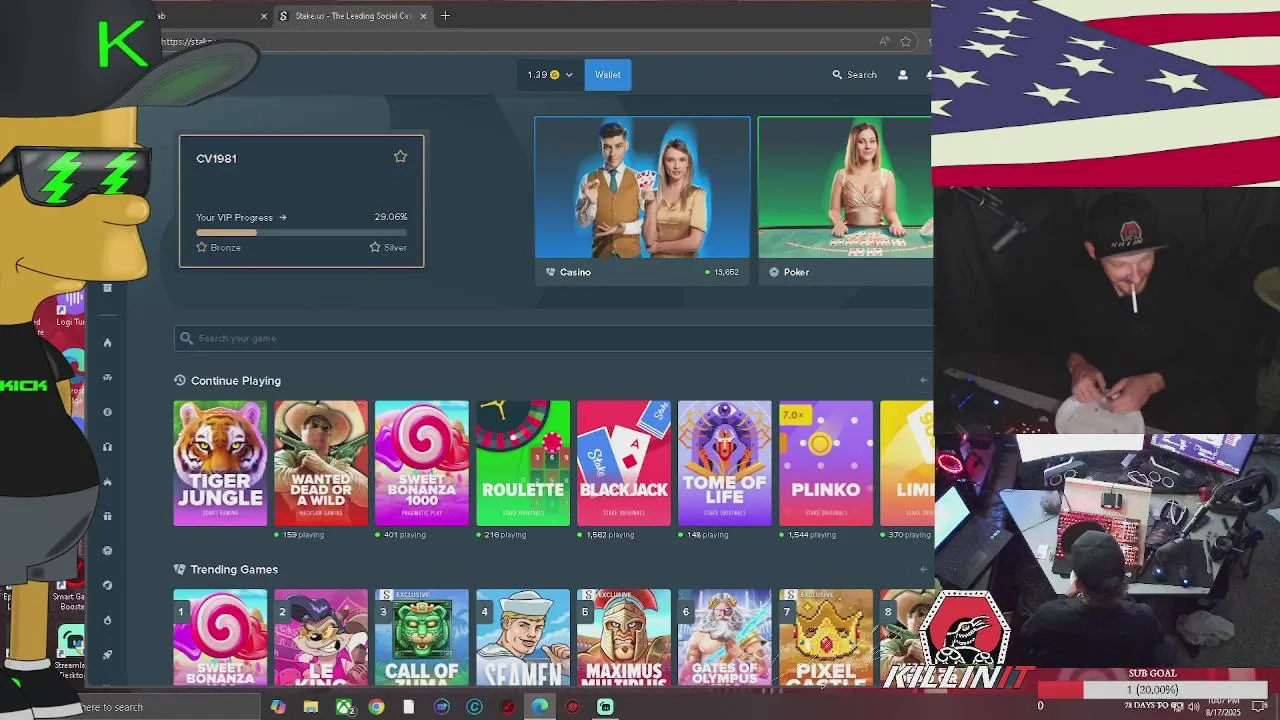This screenshot has width=1280, height=720.
Task: Open the Search link in site header
Action: point(855,75)
